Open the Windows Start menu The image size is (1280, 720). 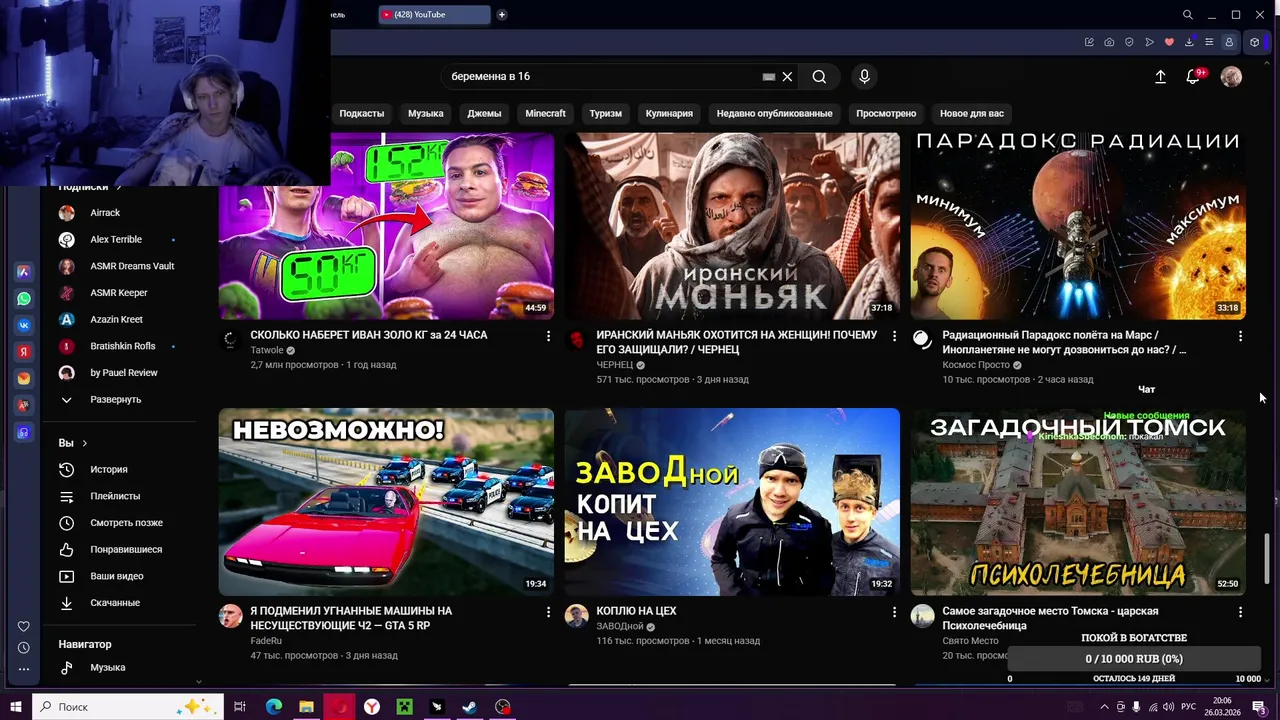point(15,707)
